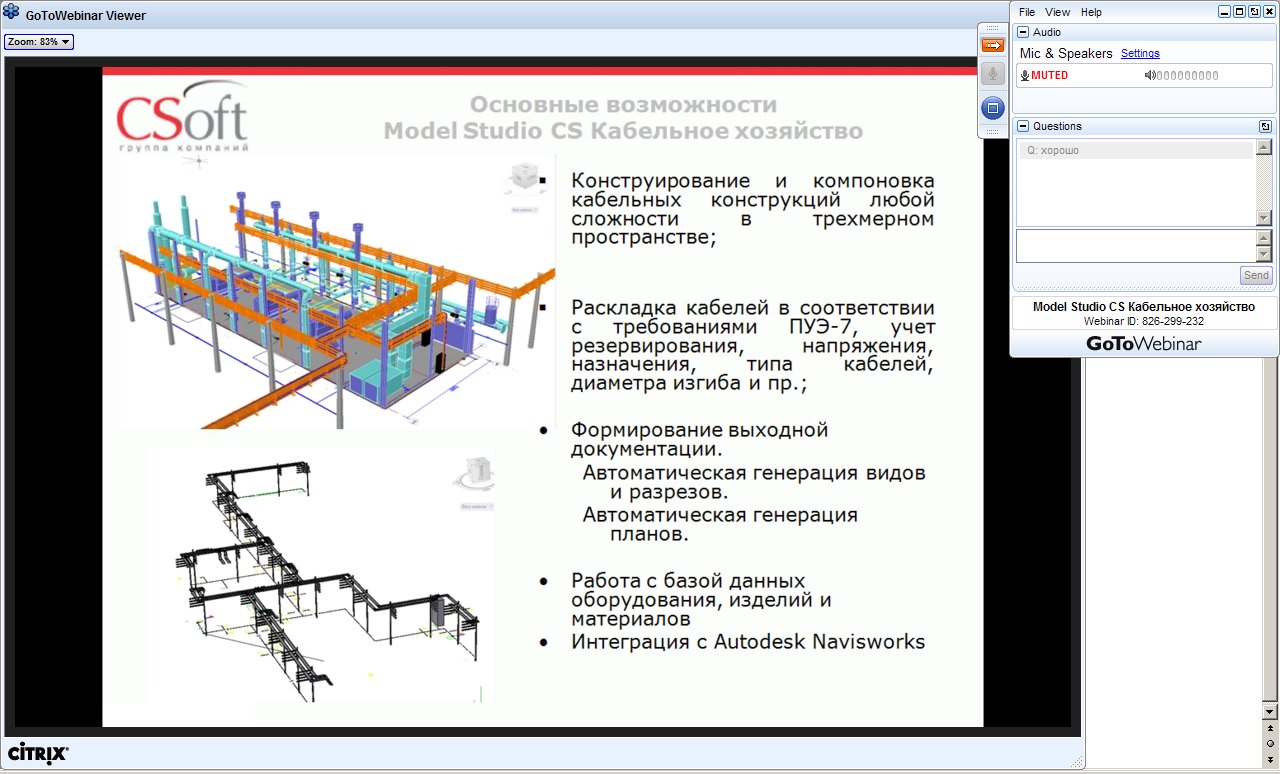Click the 'Mic & Speakers' label
This screenshot has height=774, width=1280.
click(1066, 54)
